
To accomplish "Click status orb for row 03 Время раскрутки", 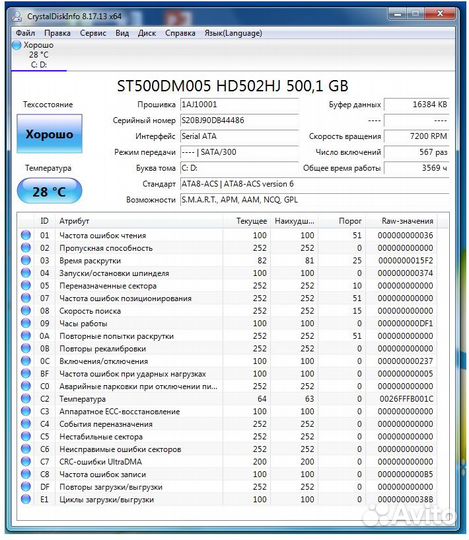I will point(26,260).
